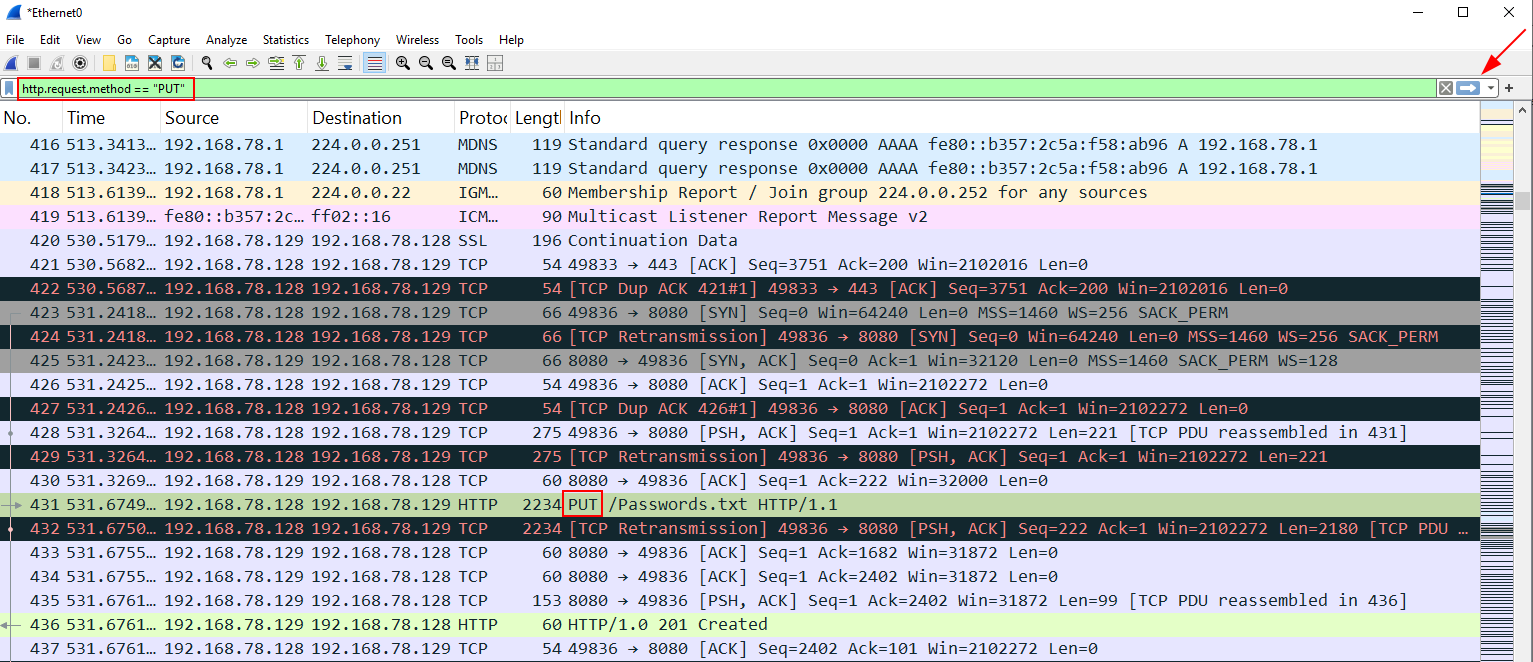Open capture options via the gear icon
Viewport: 1533px width, 662px height.
point(80,63)
